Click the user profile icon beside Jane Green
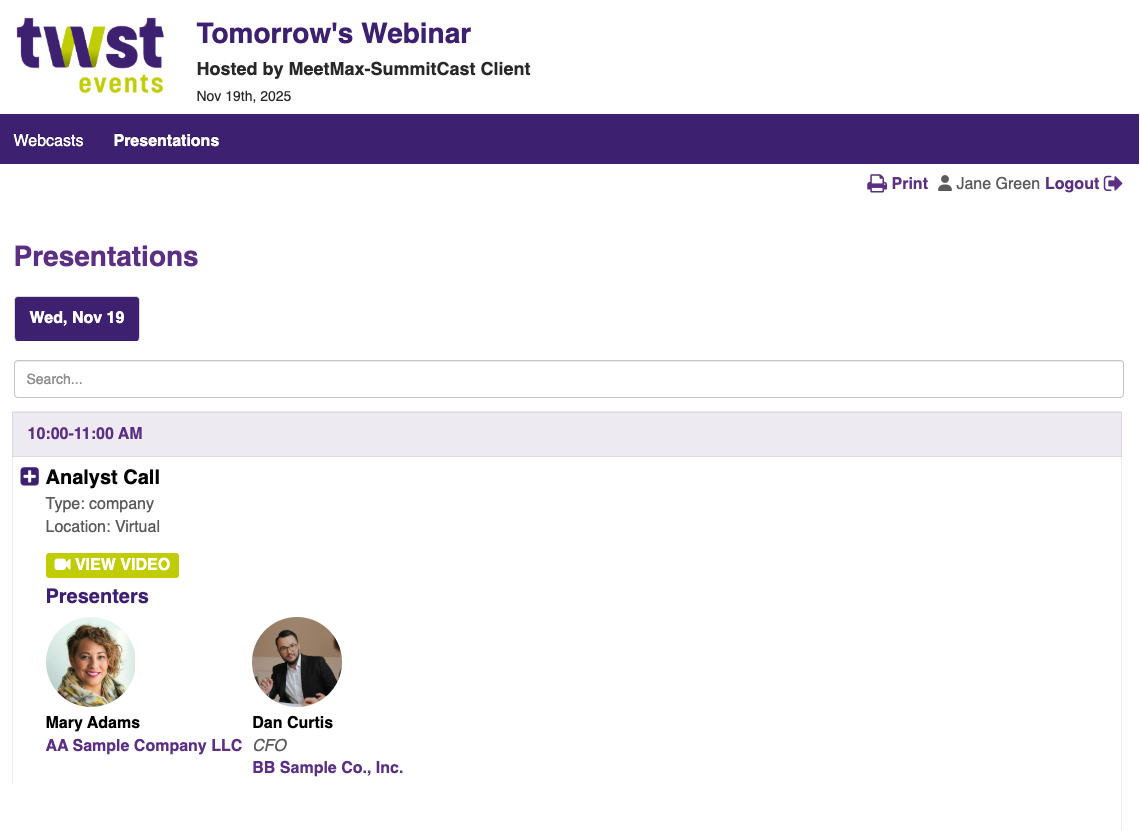1140x831 pixels. 944,184
